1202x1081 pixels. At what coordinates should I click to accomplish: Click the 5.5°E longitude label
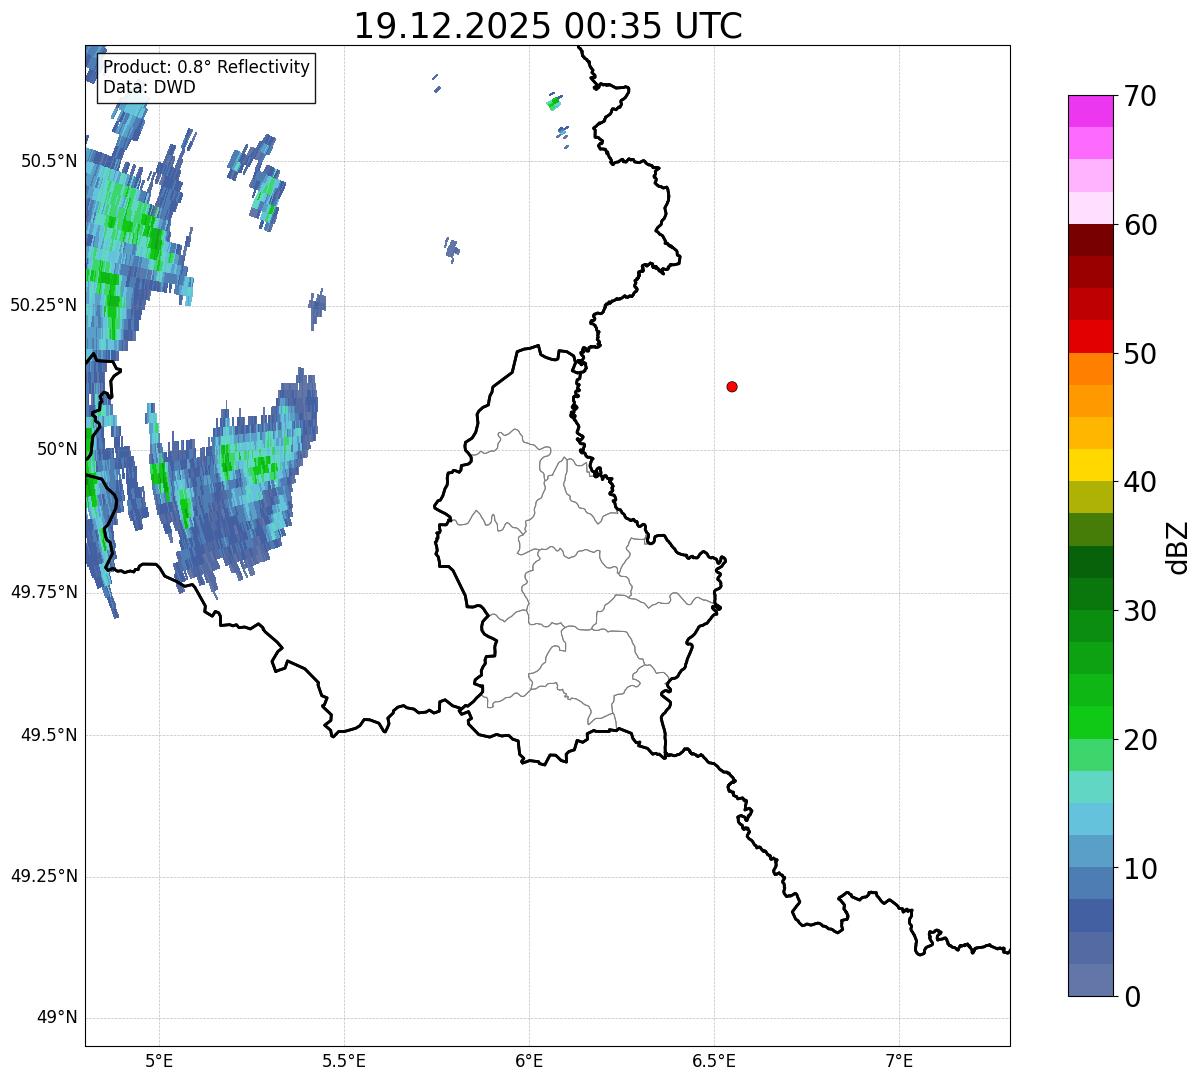tap(344, 1062)
